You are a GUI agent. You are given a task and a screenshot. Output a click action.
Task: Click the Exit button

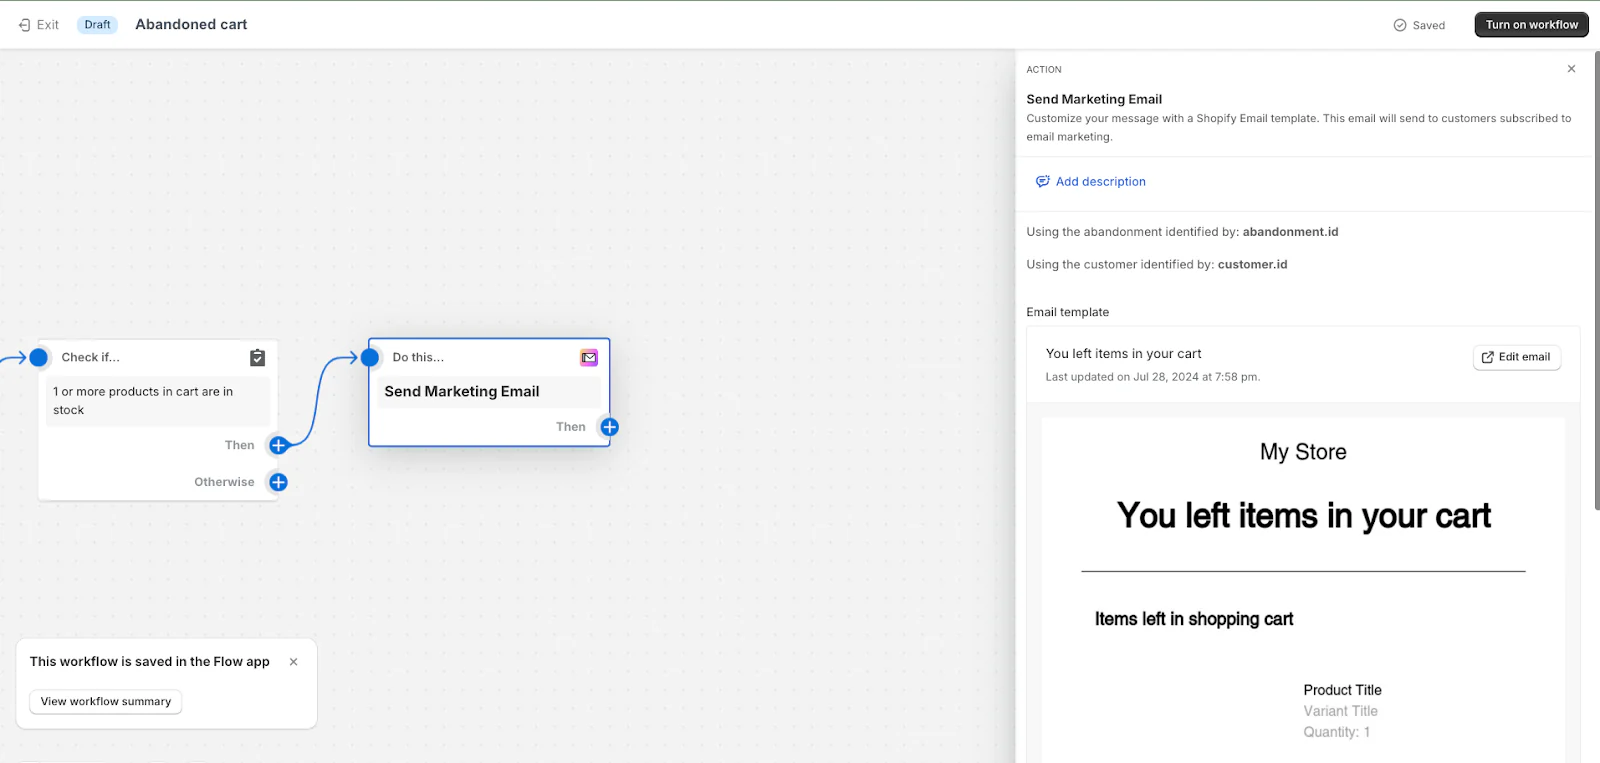point(39,25)
